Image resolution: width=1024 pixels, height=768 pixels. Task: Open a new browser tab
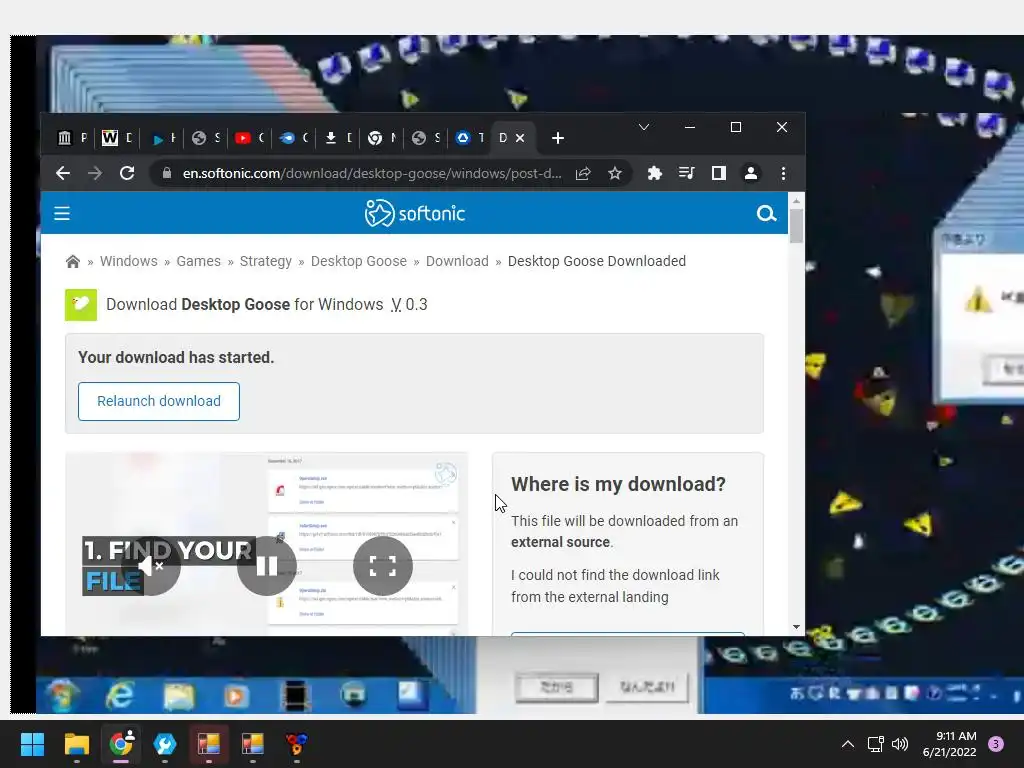[x=558, y=138]
